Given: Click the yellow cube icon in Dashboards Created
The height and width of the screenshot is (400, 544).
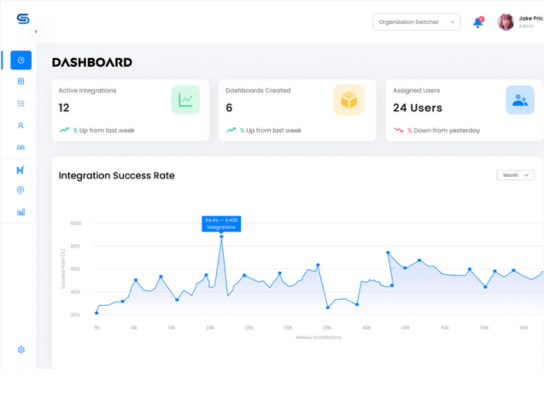Looking at the screenshot, I should (349, 100).
